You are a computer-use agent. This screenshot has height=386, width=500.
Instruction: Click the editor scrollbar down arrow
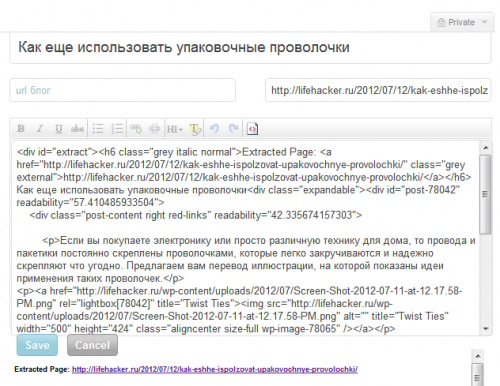pyautogui.click(x=486, y=329)
